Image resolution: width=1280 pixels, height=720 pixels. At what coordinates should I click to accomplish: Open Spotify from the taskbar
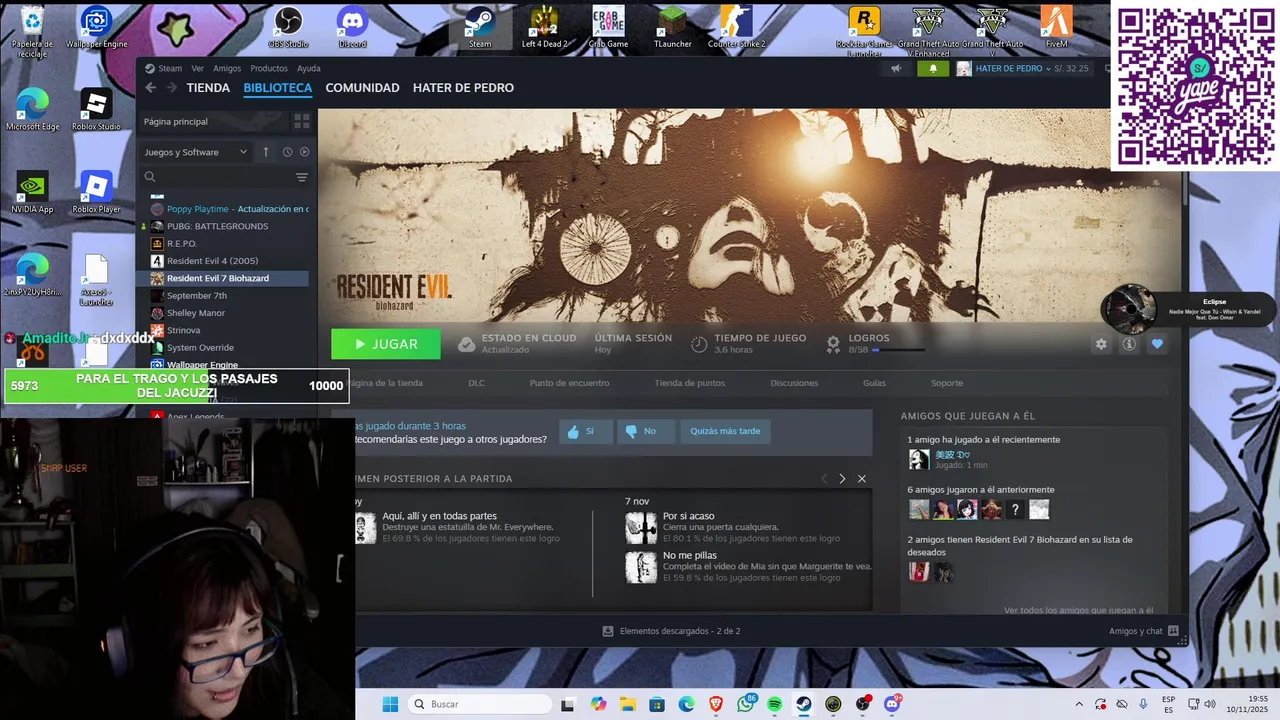point(775,704)
